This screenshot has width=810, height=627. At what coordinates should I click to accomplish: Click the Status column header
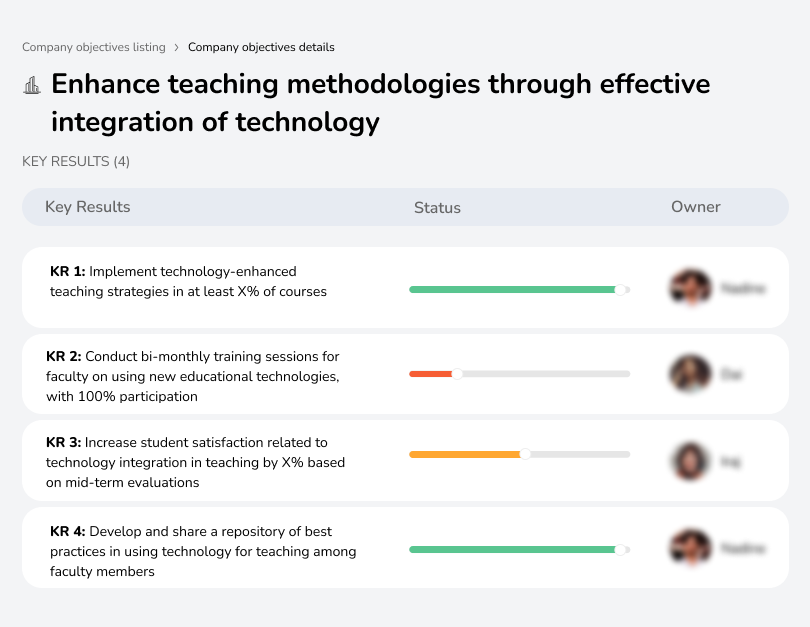[437, 208]
